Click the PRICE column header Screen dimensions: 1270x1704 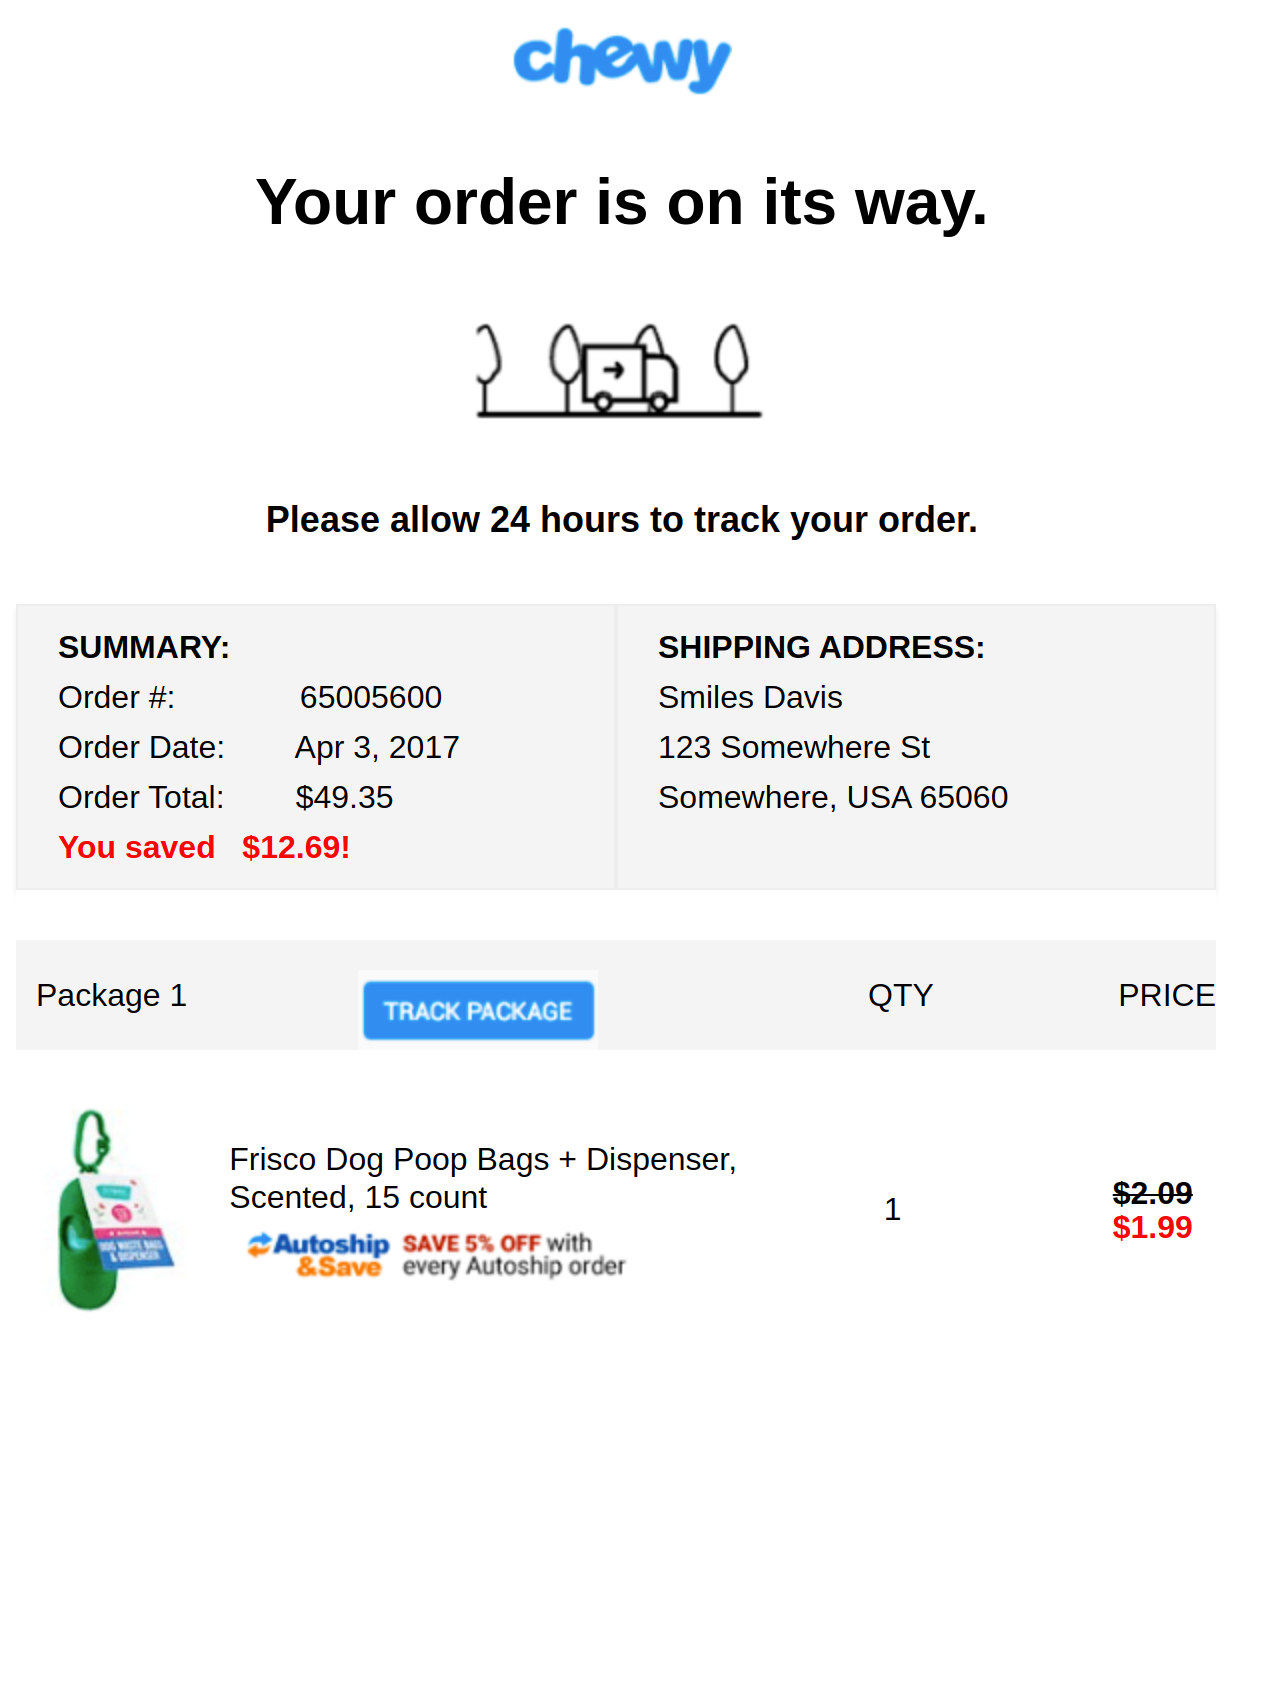coord(1165,996)
